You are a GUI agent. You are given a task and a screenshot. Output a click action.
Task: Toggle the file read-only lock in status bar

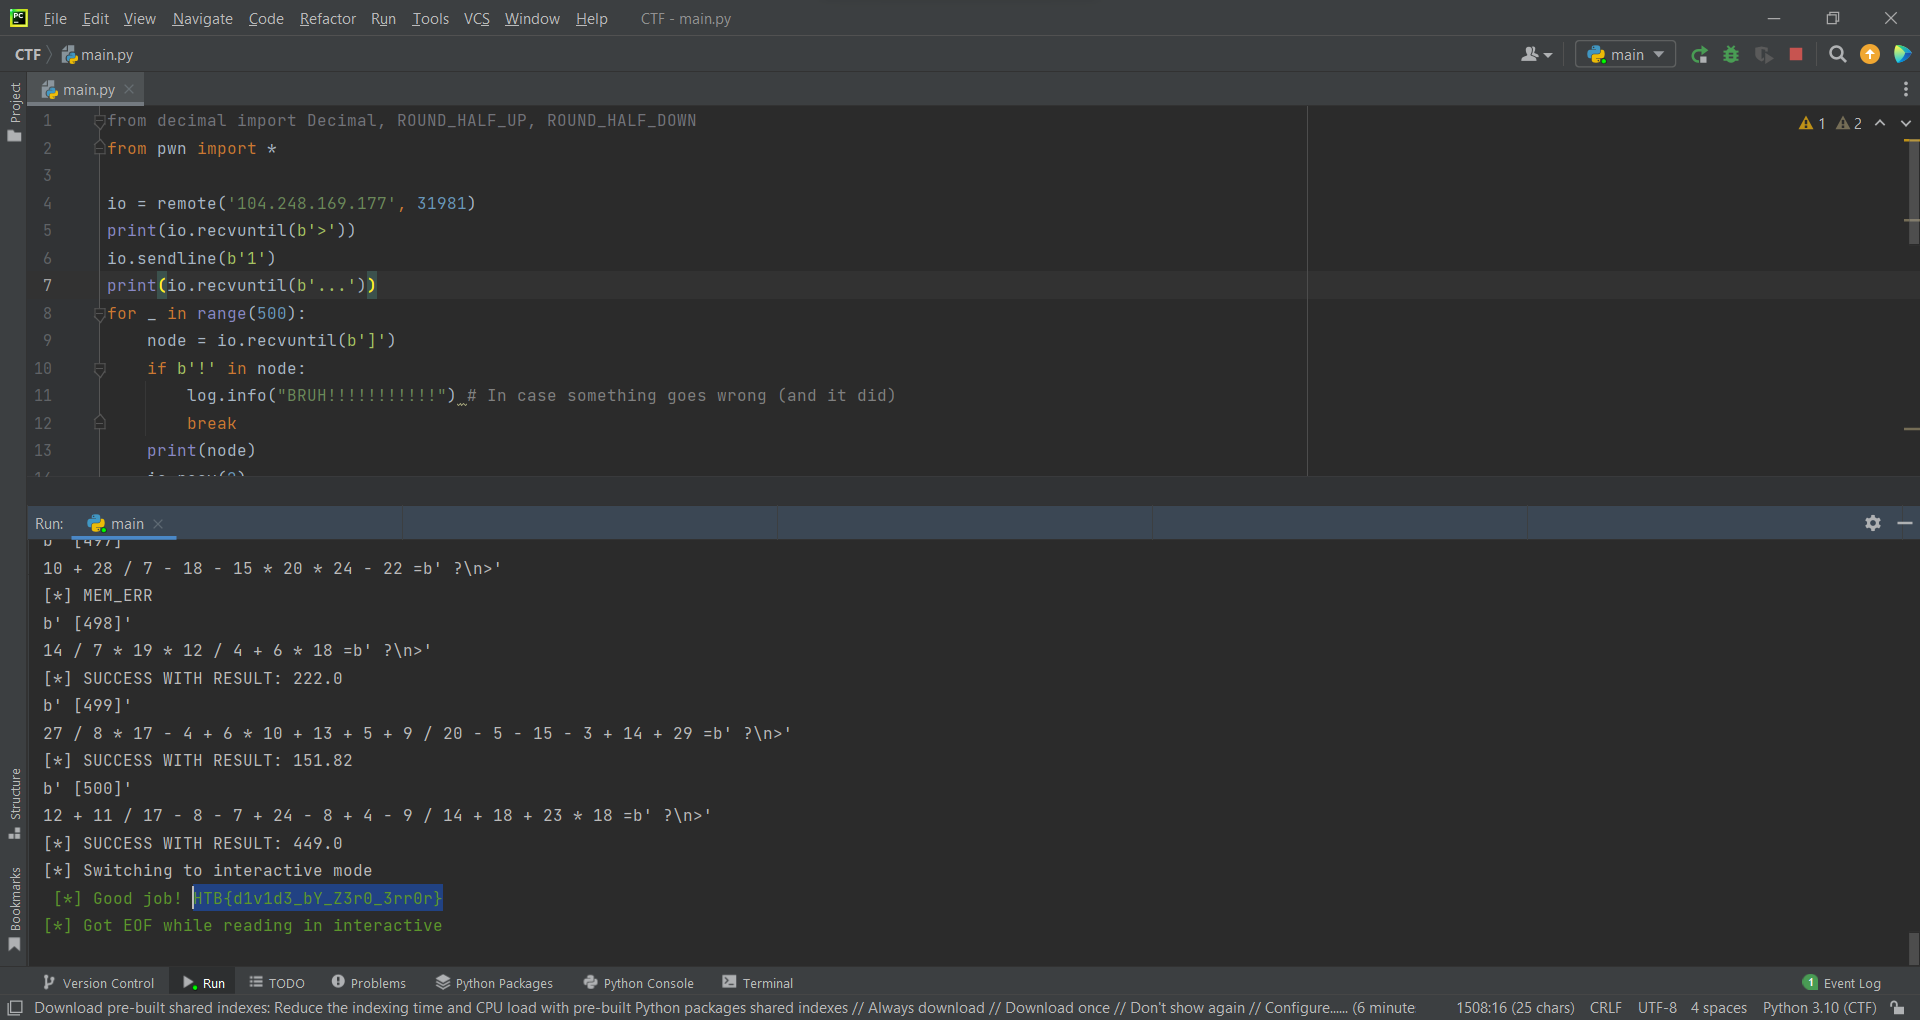point(1898,1008)
